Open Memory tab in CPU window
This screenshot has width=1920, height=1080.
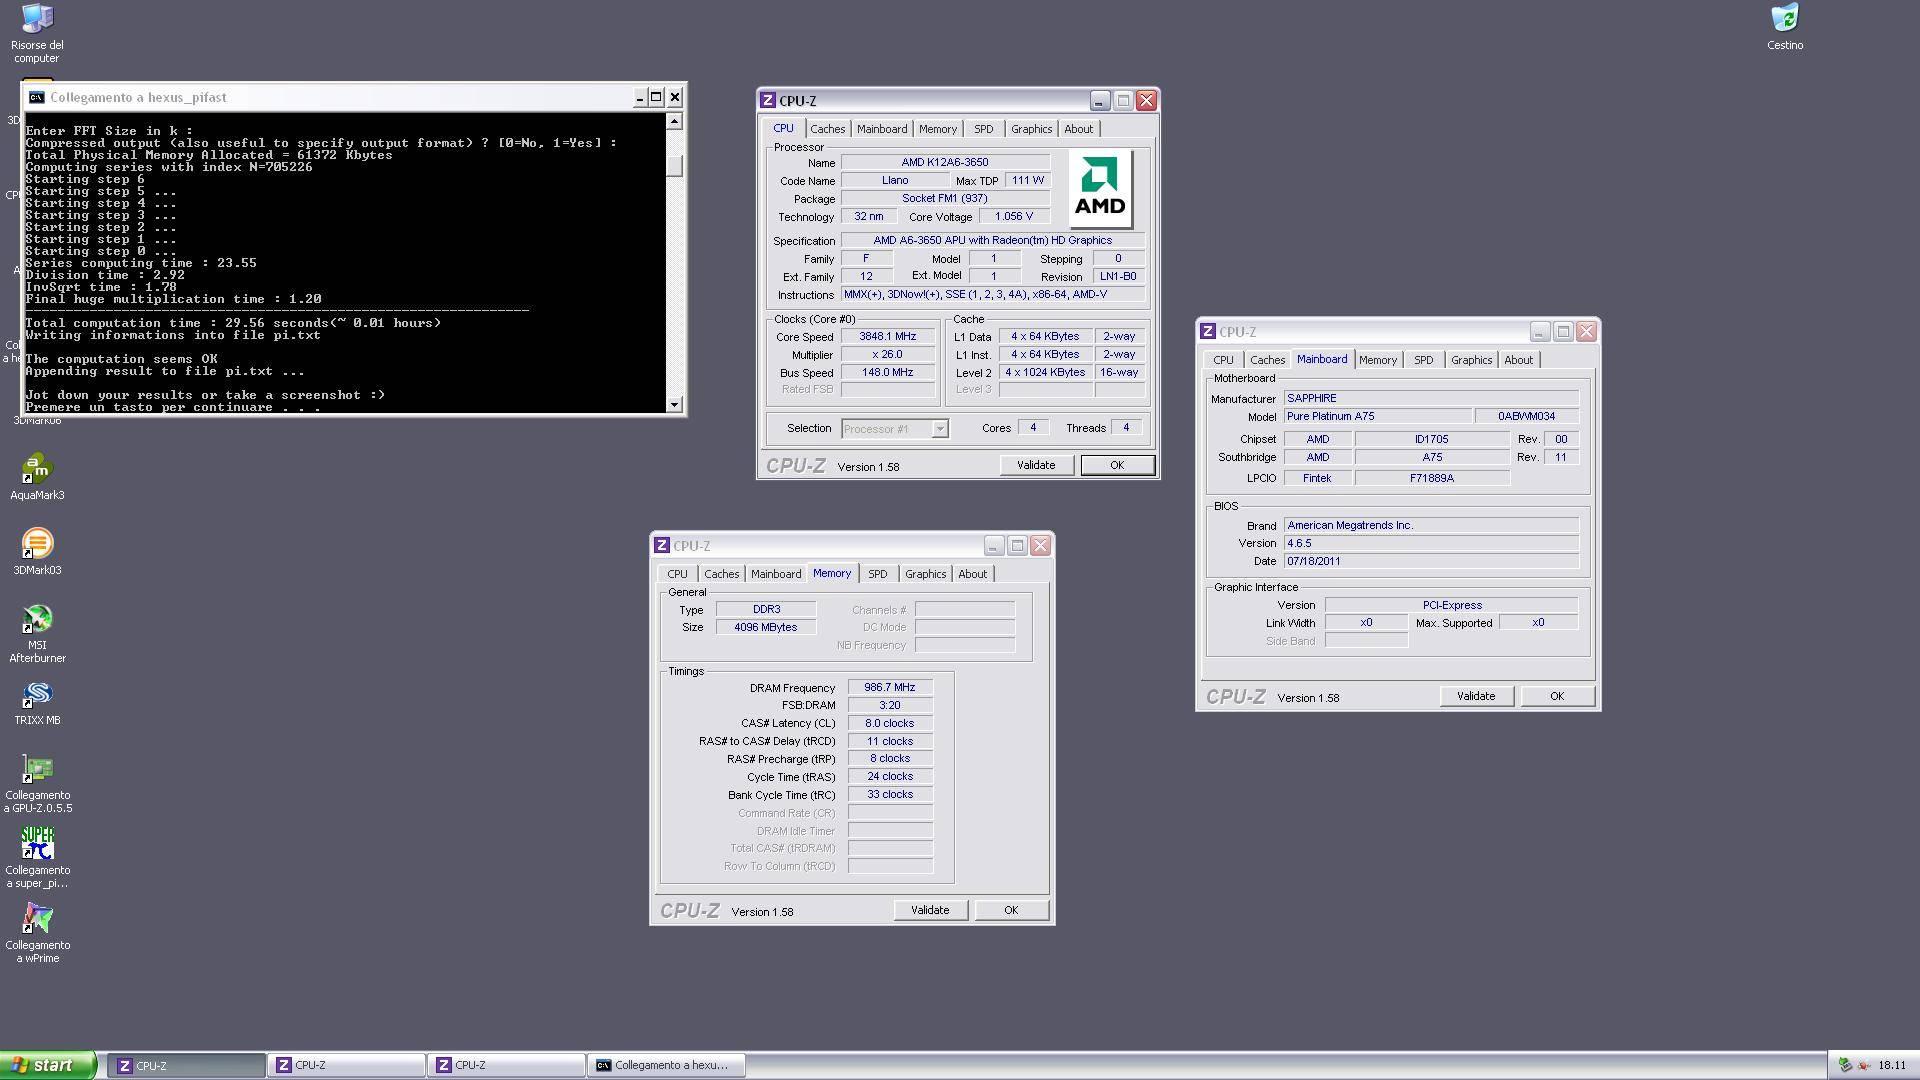tap(938, 129)
